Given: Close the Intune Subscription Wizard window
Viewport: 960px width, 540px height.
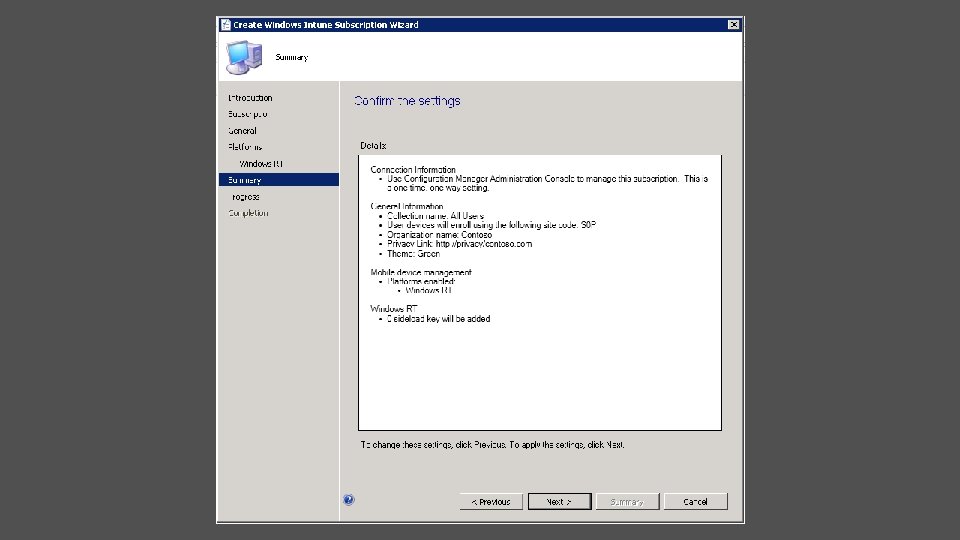Looking at the screenshot, I should (x=733, y=24).
